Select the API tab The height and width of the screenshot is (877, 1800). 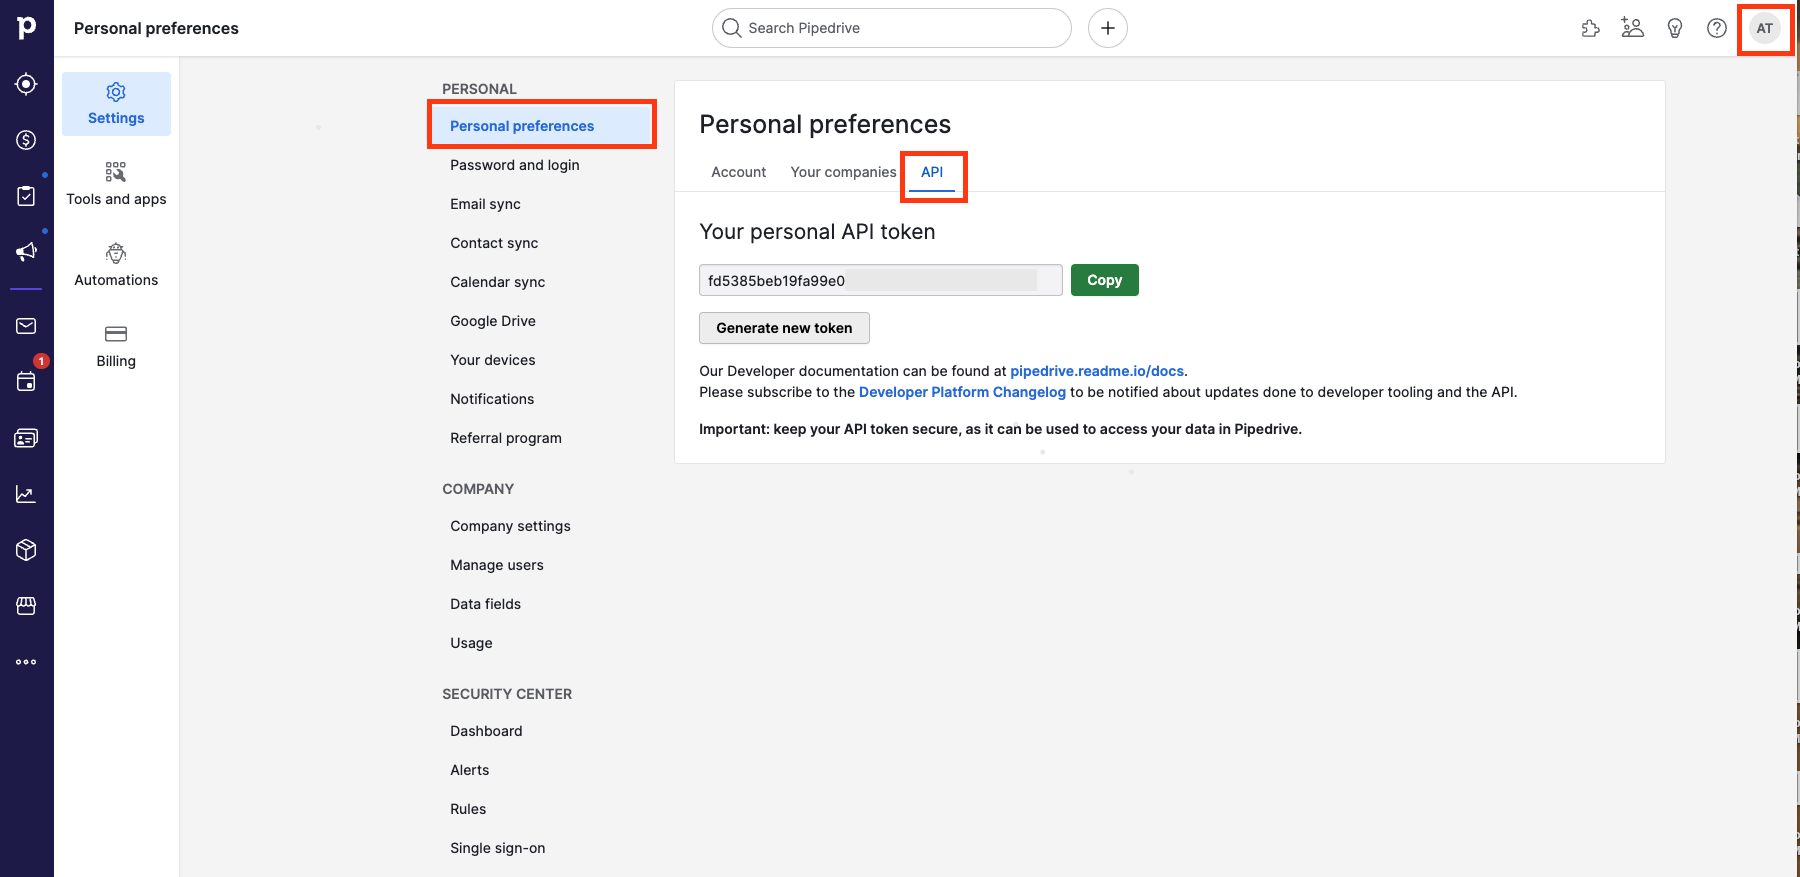coord(932,172)
